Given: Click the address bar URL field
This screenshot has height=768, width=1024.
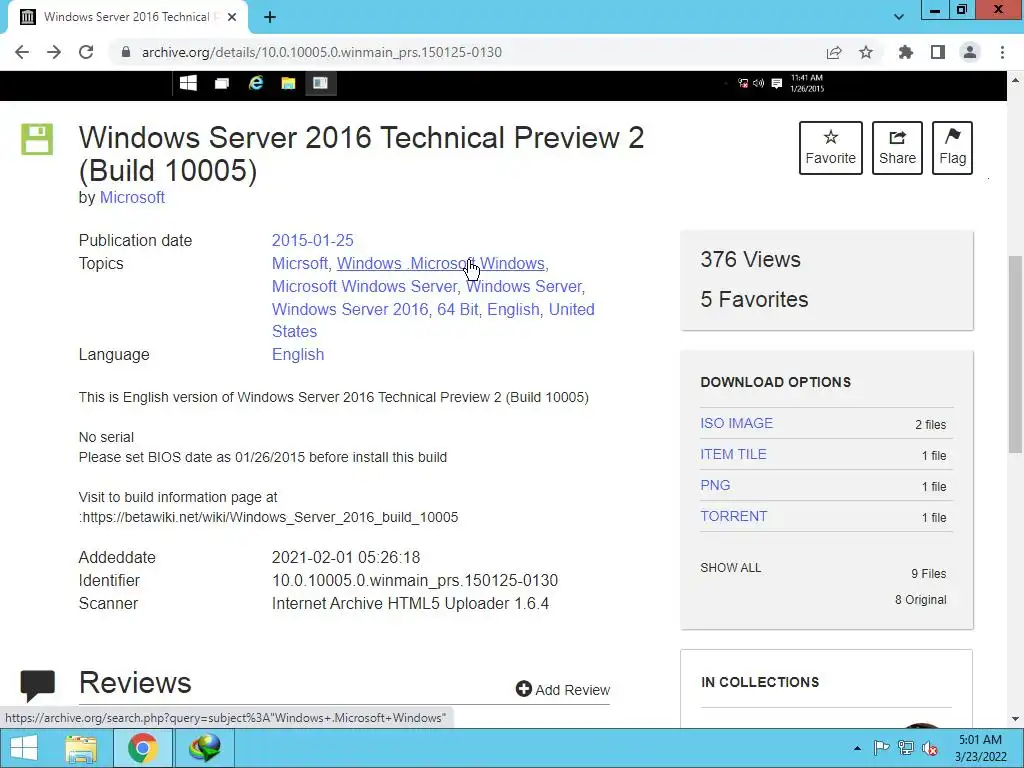Looking at the screenshot, I should click(321, 52).
